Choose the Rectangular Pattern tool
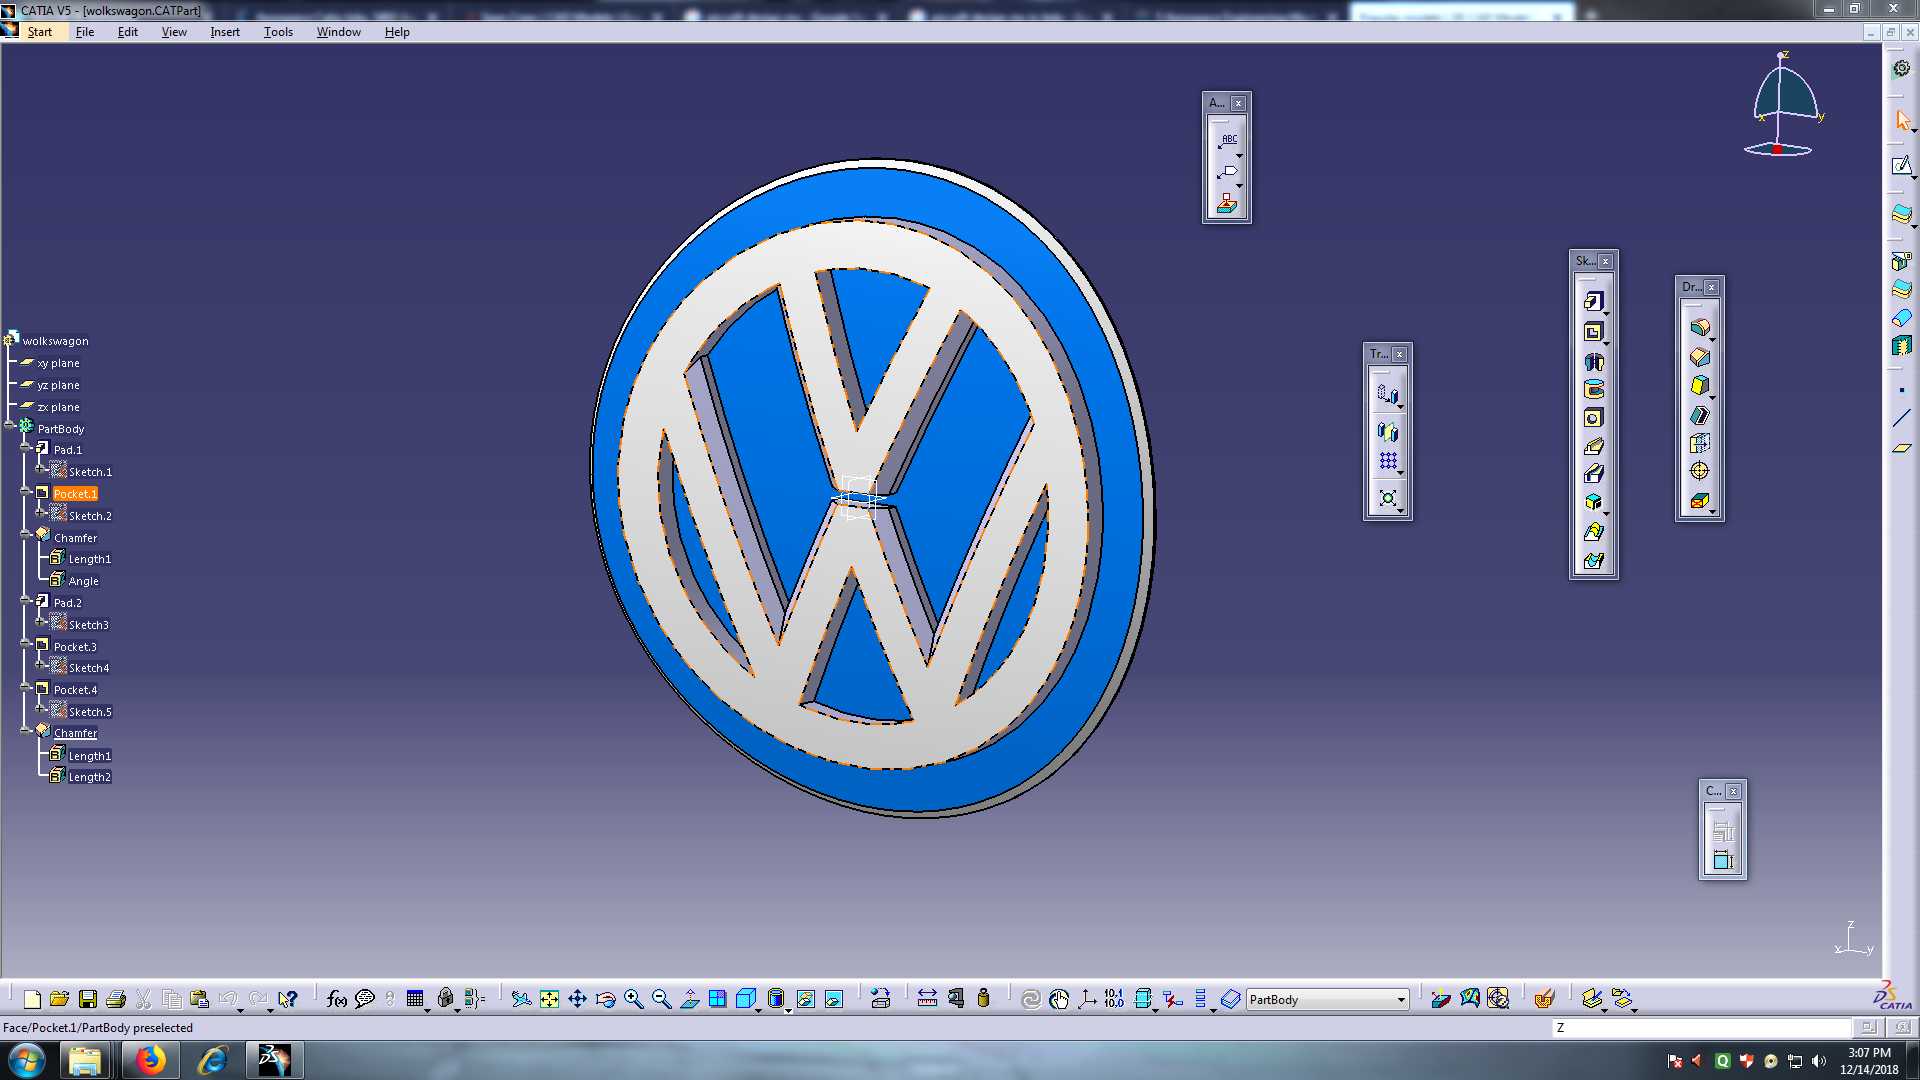 [1388, 461]
